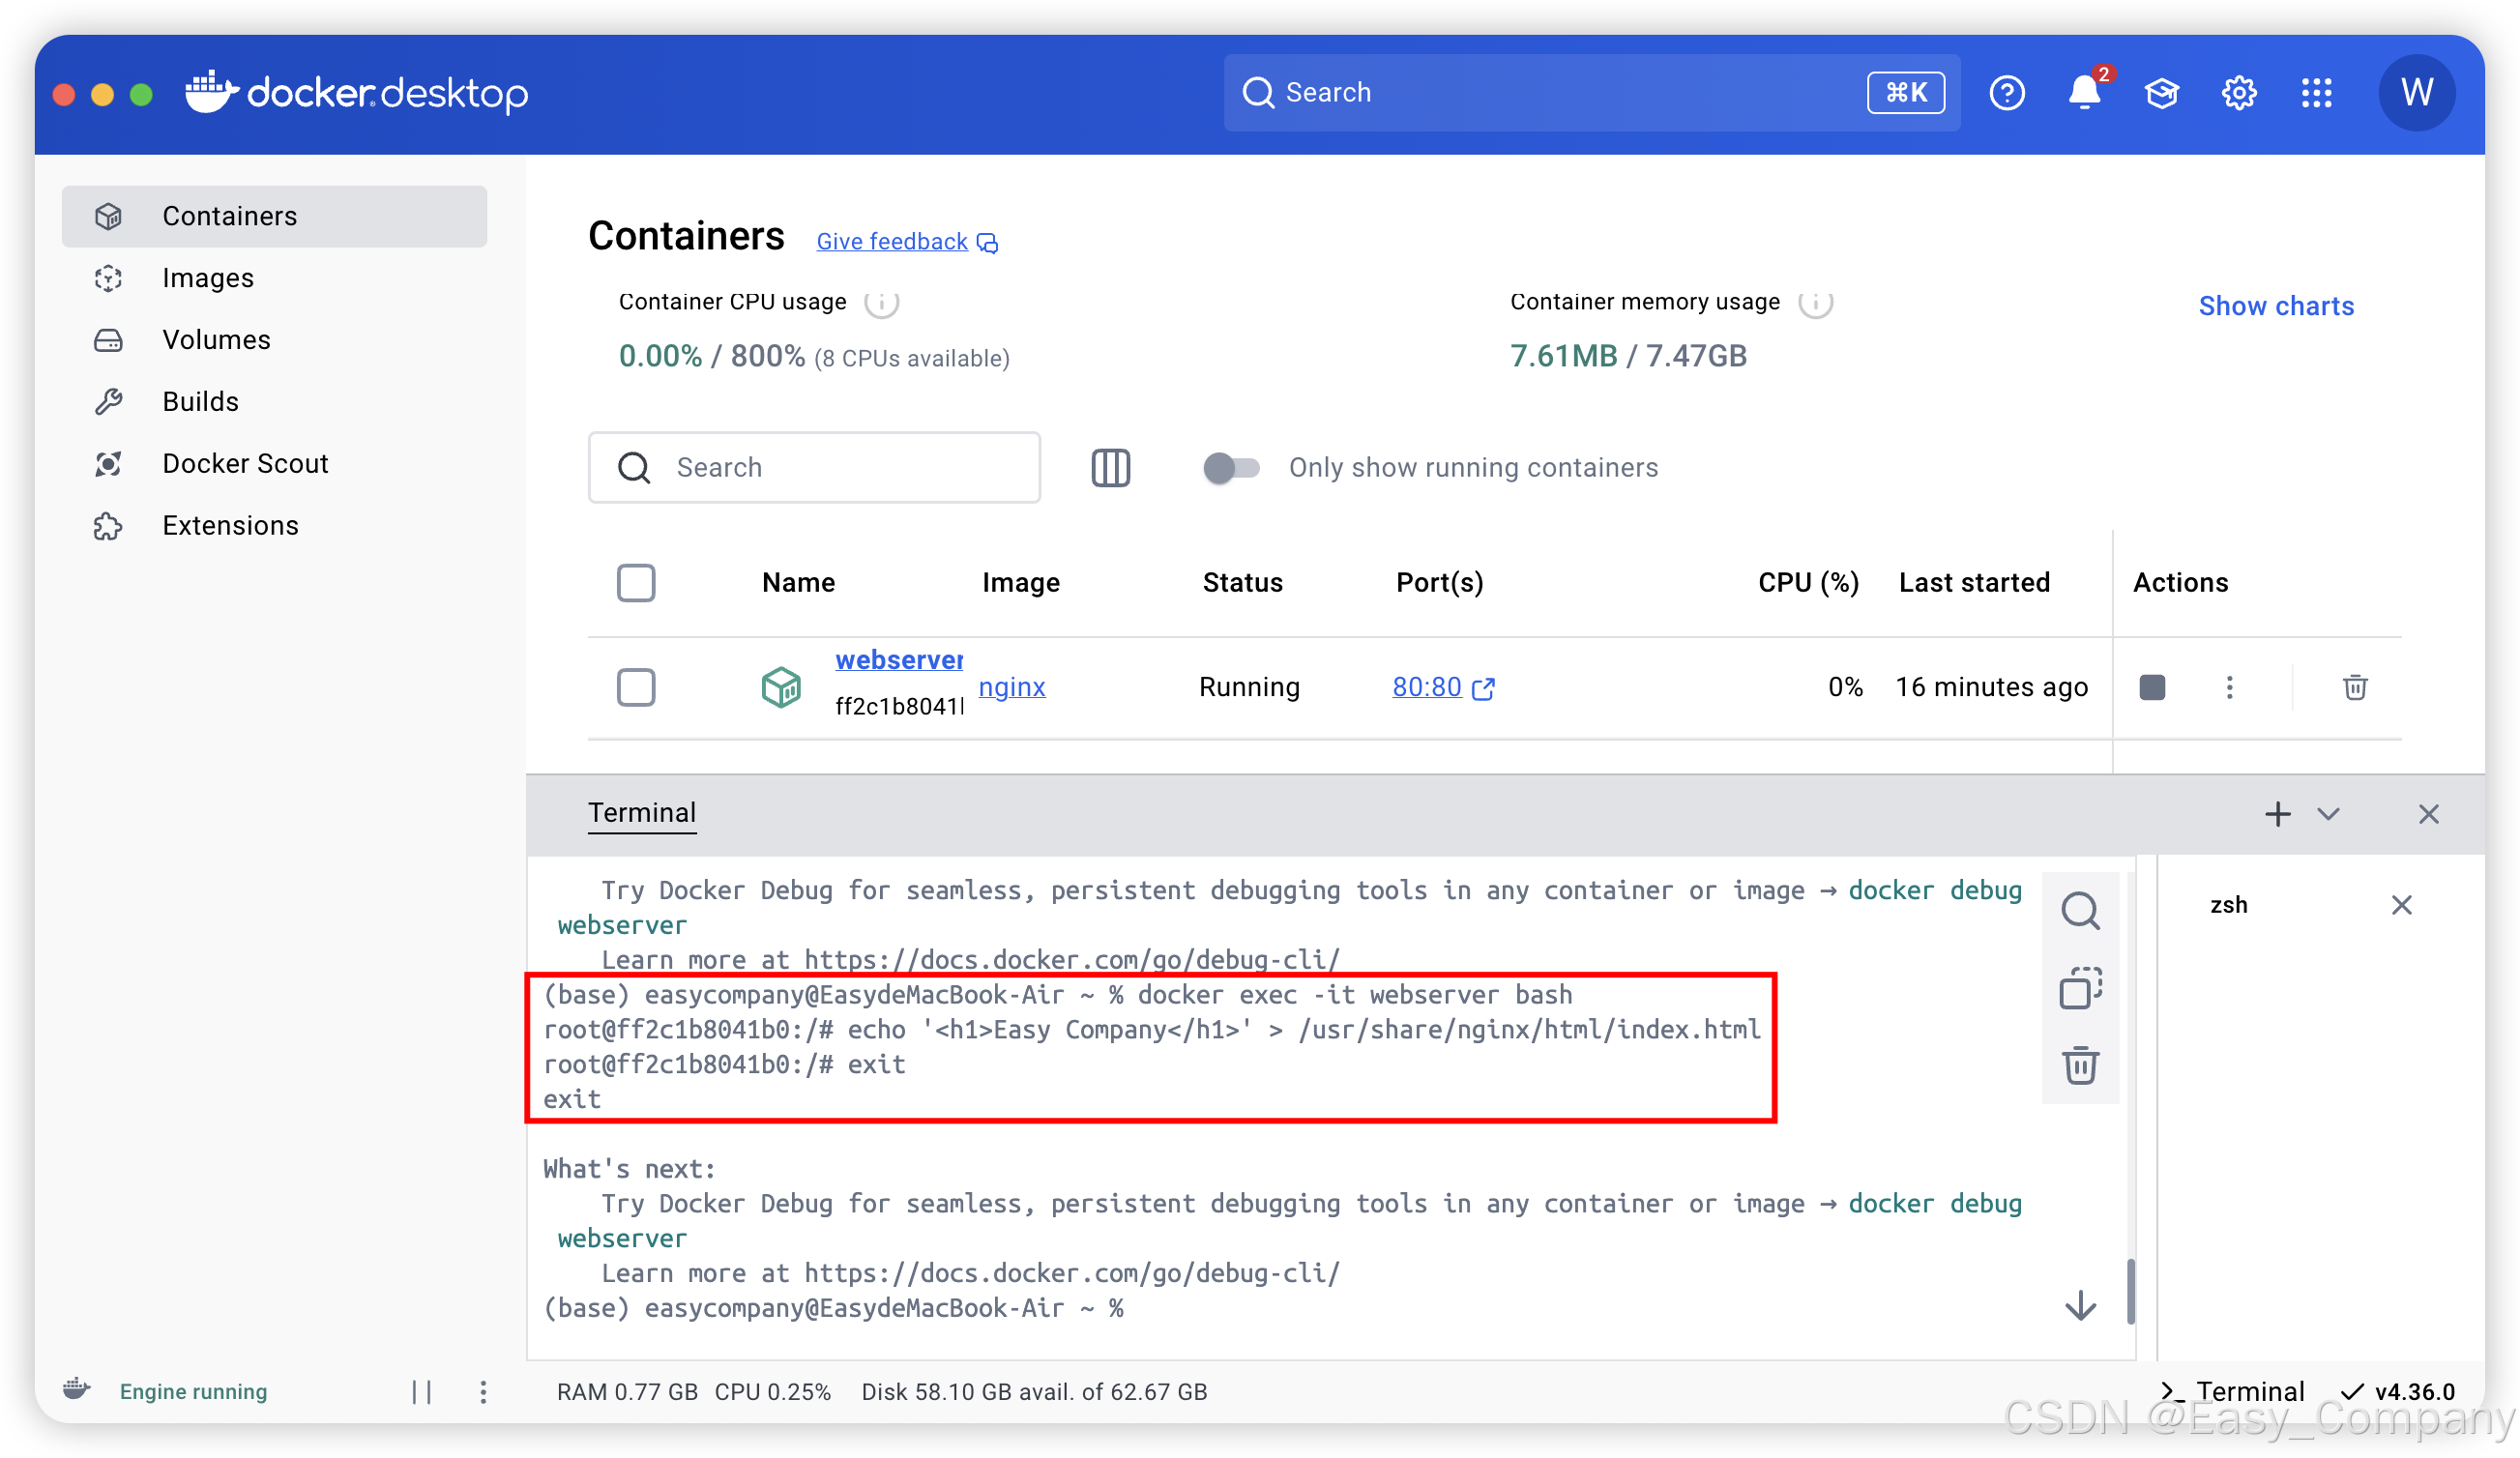Open the help question mark icon

coord(2006,93)
